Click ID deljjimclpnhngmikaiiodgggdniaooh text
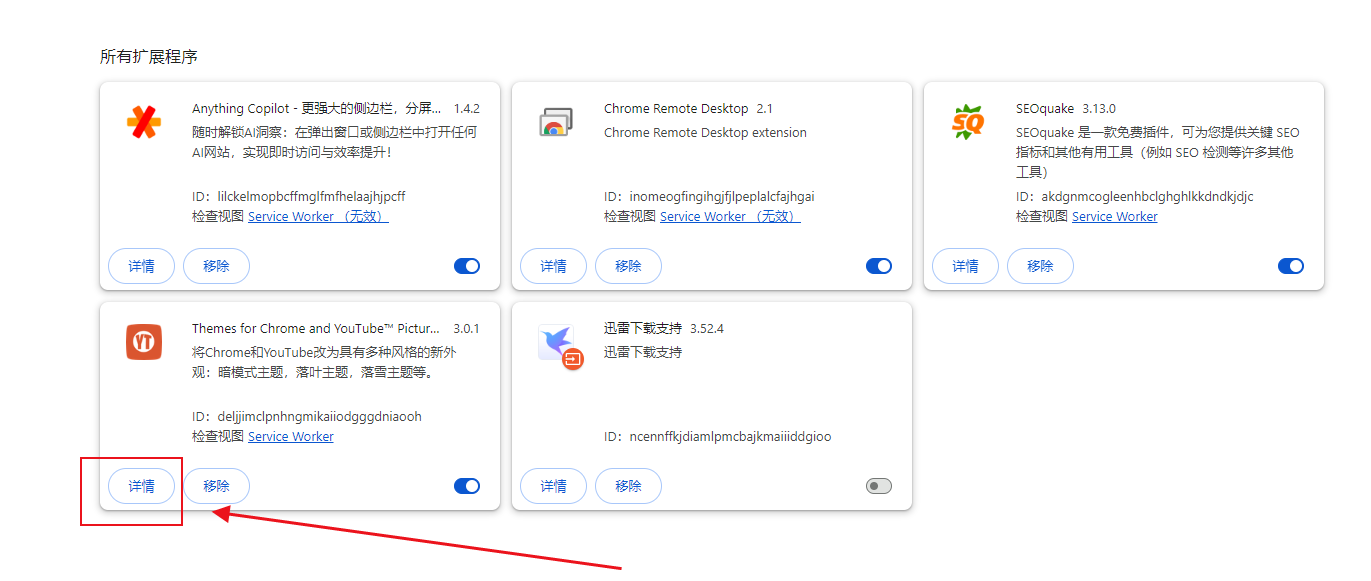 [x=307, y=417]
